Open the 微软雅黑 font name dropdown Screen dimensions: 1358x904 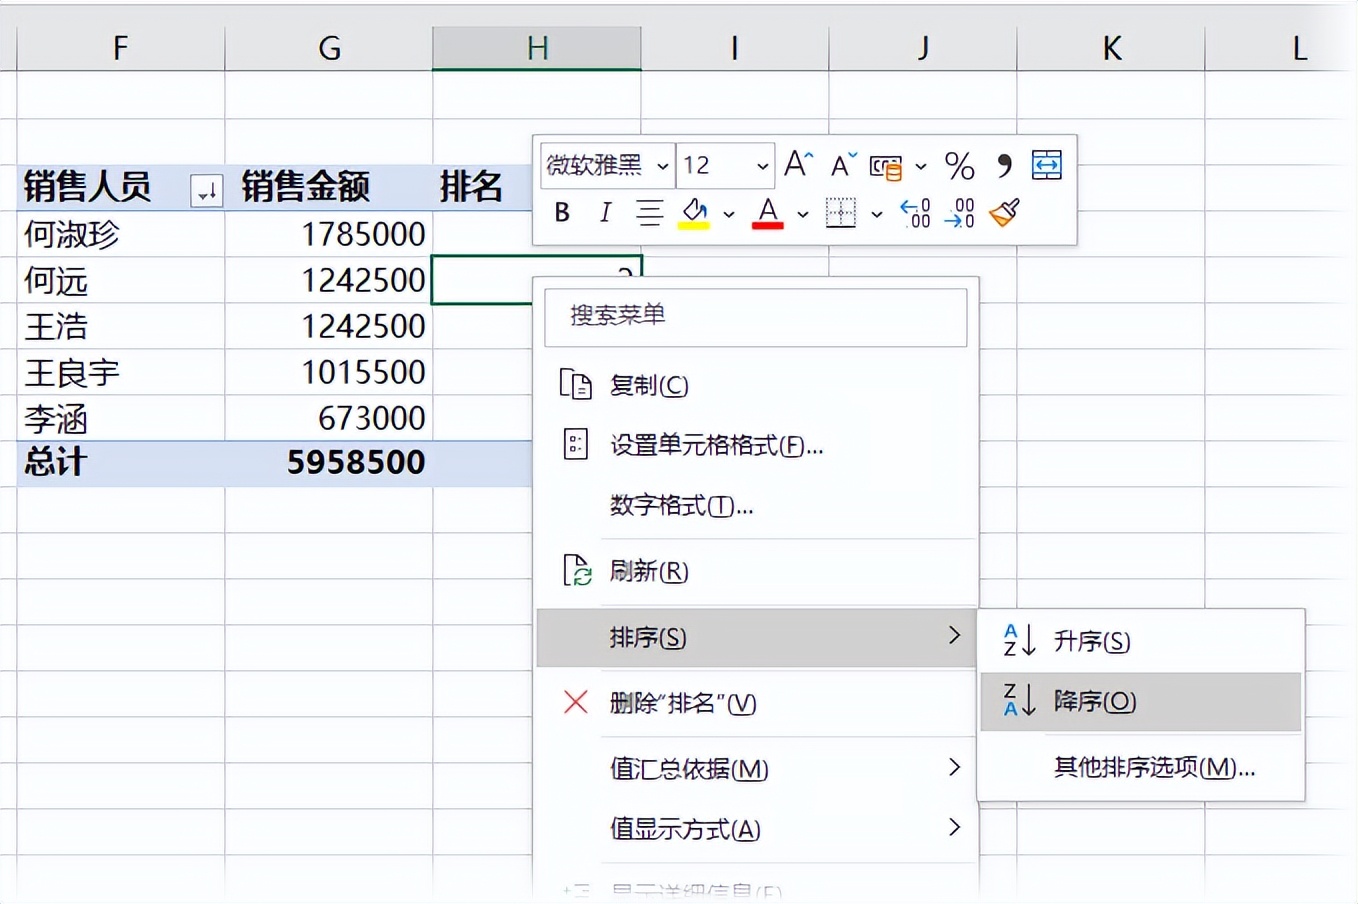662,166
